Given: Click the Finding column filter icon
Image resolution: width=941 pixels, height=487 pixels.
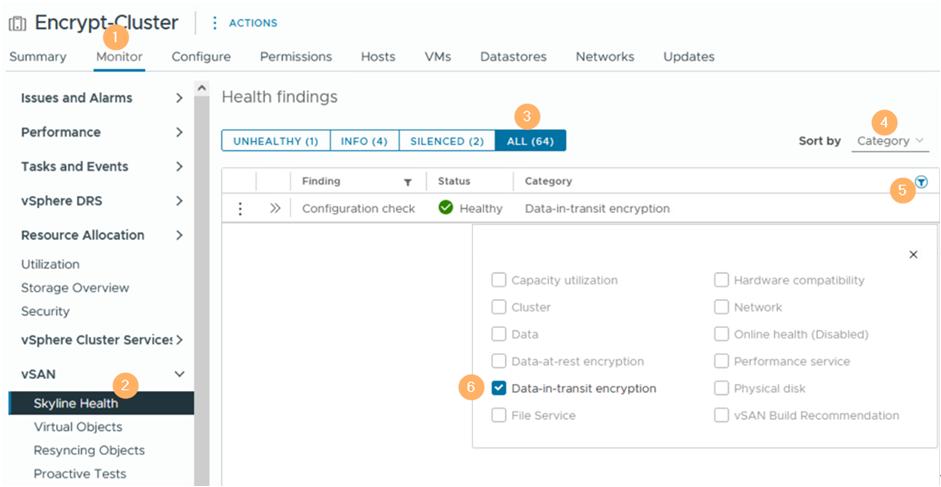Looking at the screenshot, I should click(408, 182).
